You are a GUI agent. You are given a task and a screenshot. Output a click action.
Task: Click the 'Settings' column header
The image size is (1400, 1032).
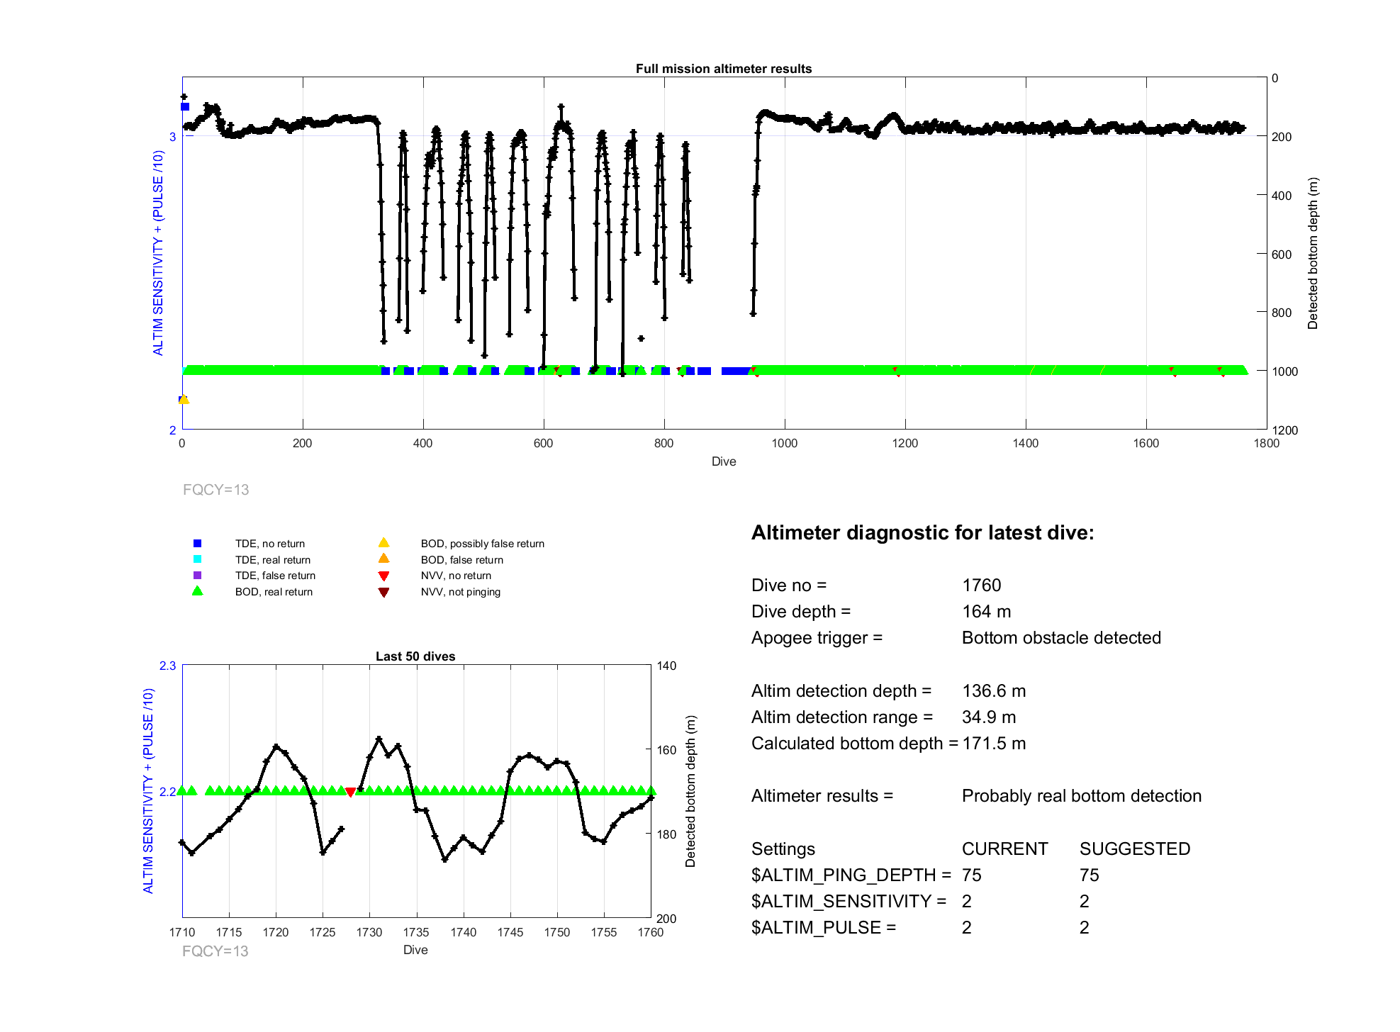pyautogui.click(x=783, y=849)
